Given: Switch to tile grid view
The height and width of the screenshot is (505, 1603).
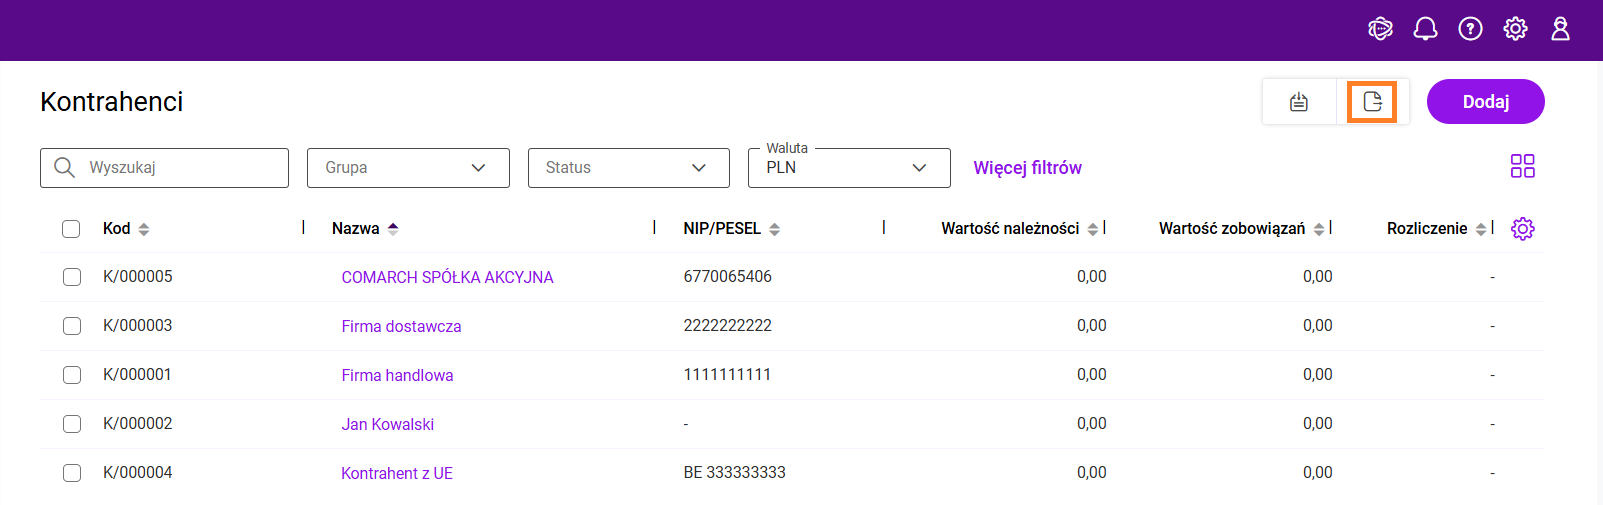Looking at the screenshot, I should (x=1522, y=166).
